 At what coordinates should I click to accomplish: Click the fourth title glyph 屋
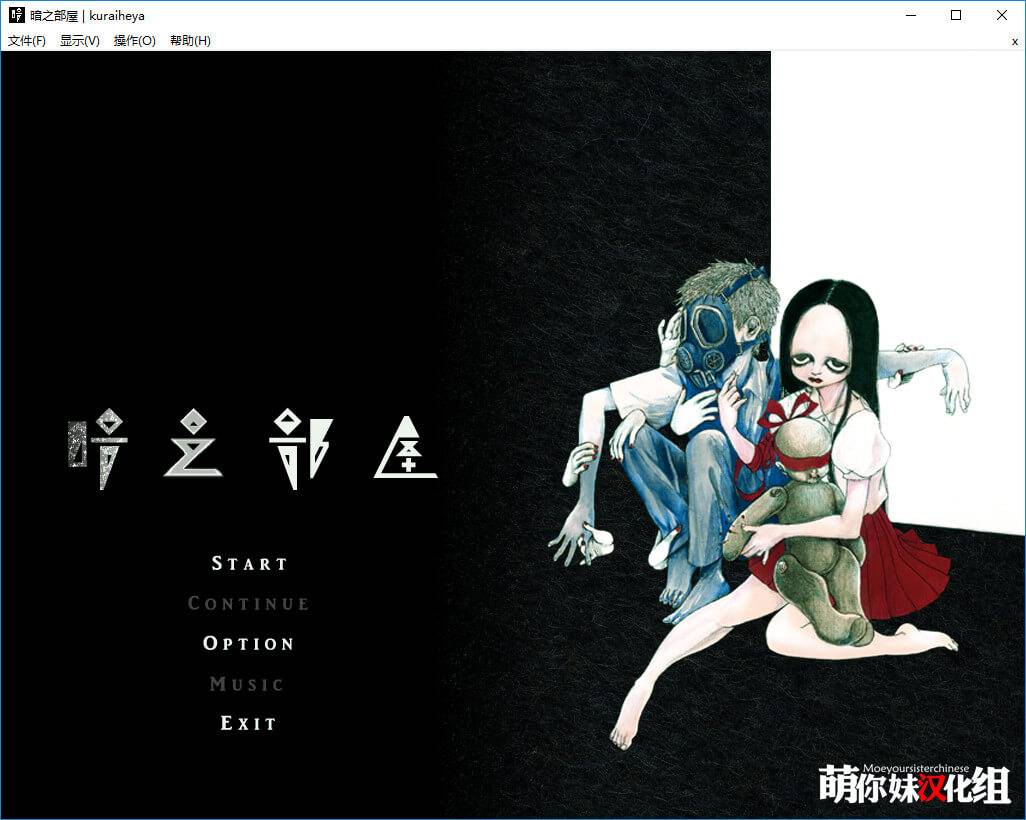click(406, 447)
